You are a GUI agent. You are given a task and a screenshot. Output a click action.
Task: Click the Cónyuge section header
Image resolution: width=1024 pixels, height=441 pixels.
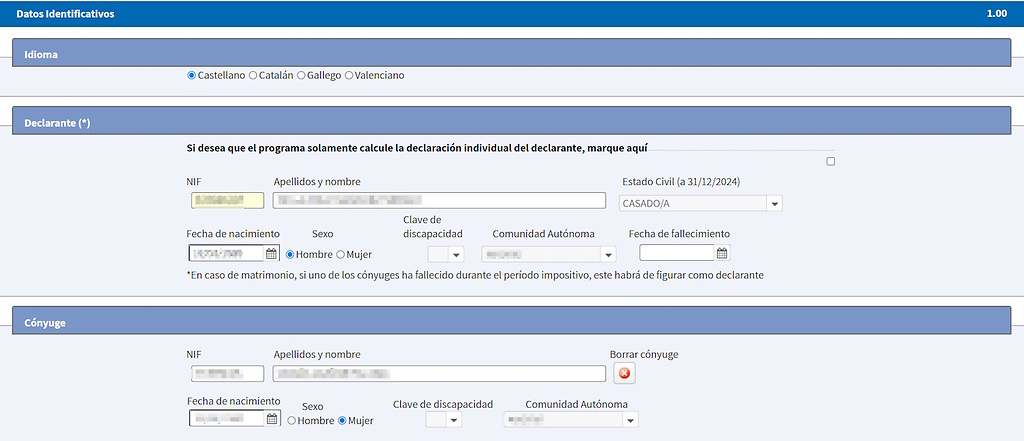coord(511,321)
